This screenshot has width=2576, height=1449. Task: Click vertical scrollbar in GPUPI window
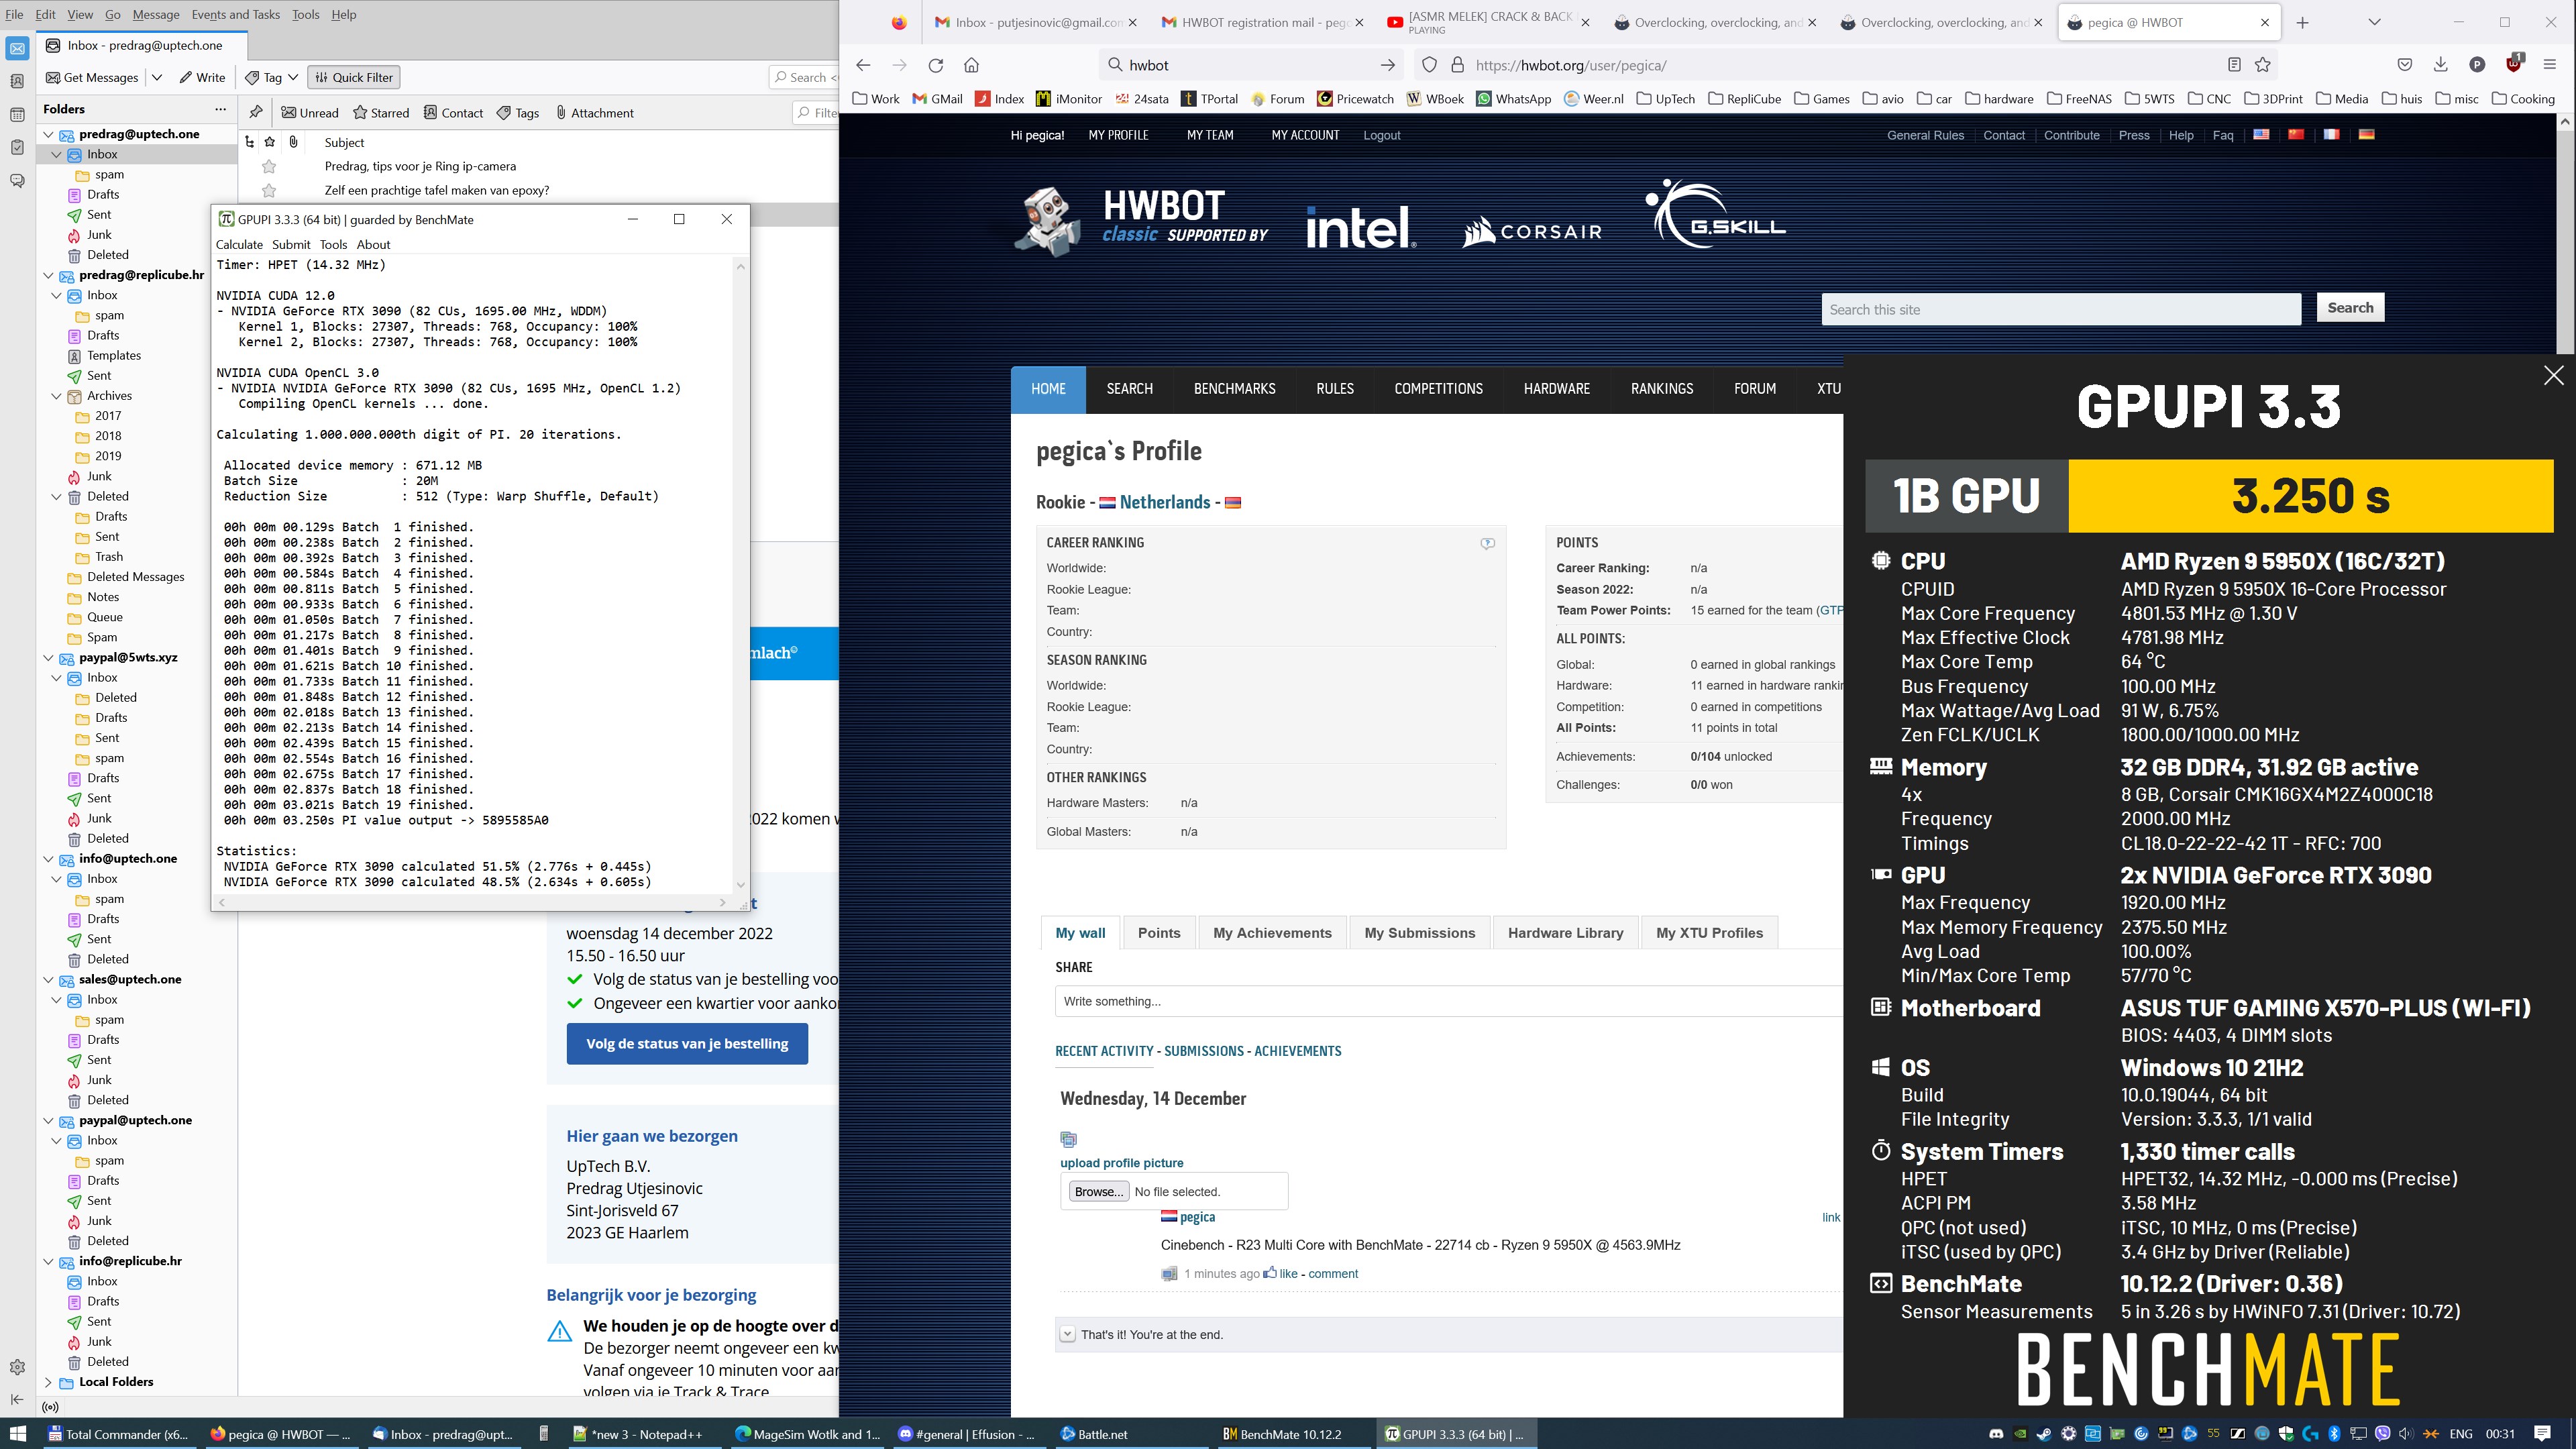(x=740, y=575)
